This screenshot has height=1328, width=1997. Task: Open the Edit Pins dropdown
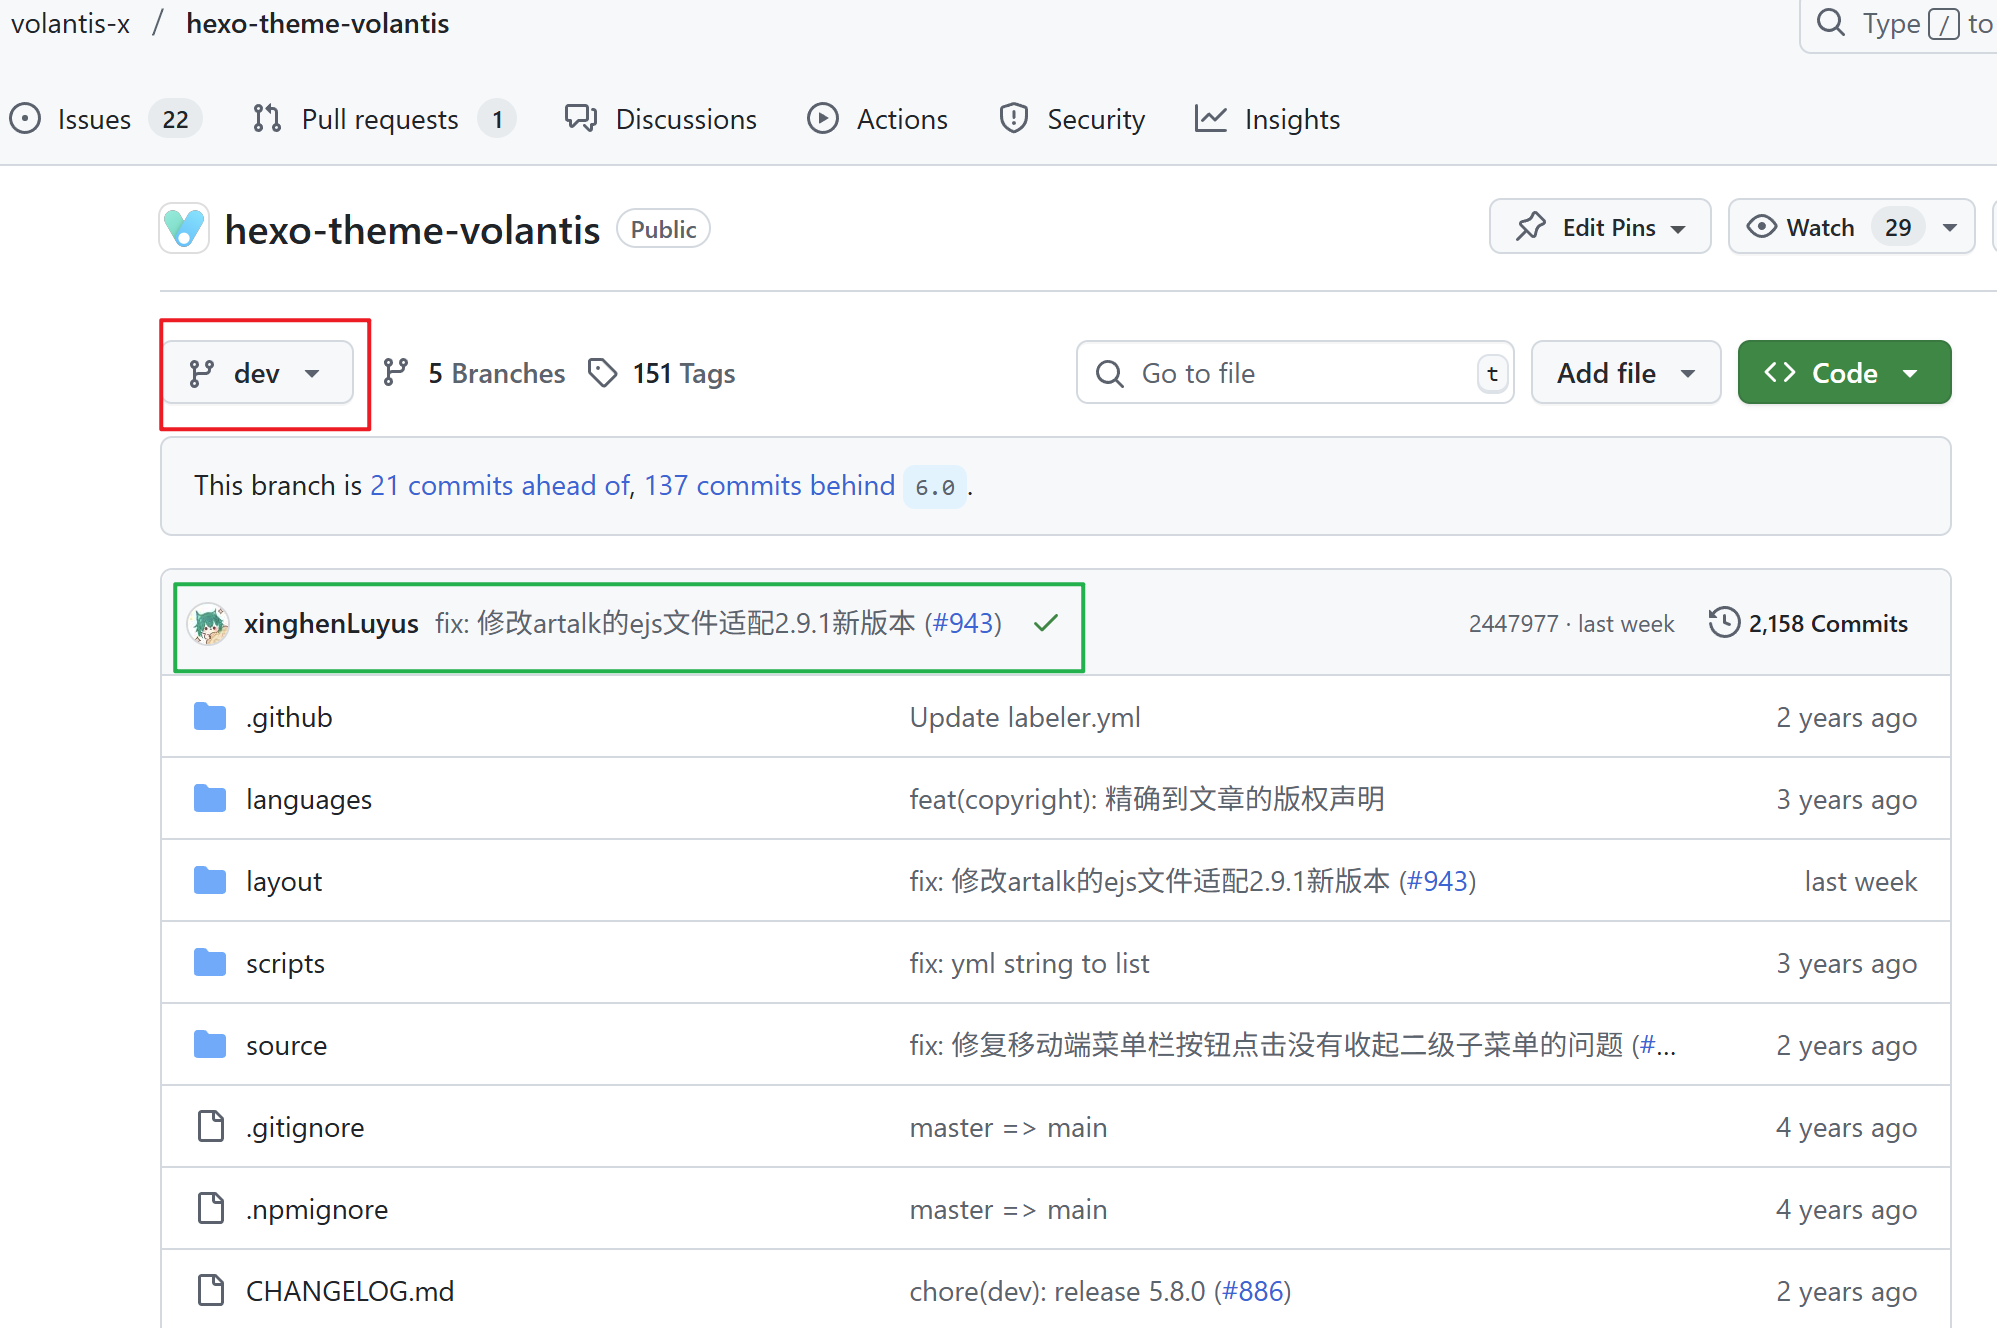[1599, 227]
